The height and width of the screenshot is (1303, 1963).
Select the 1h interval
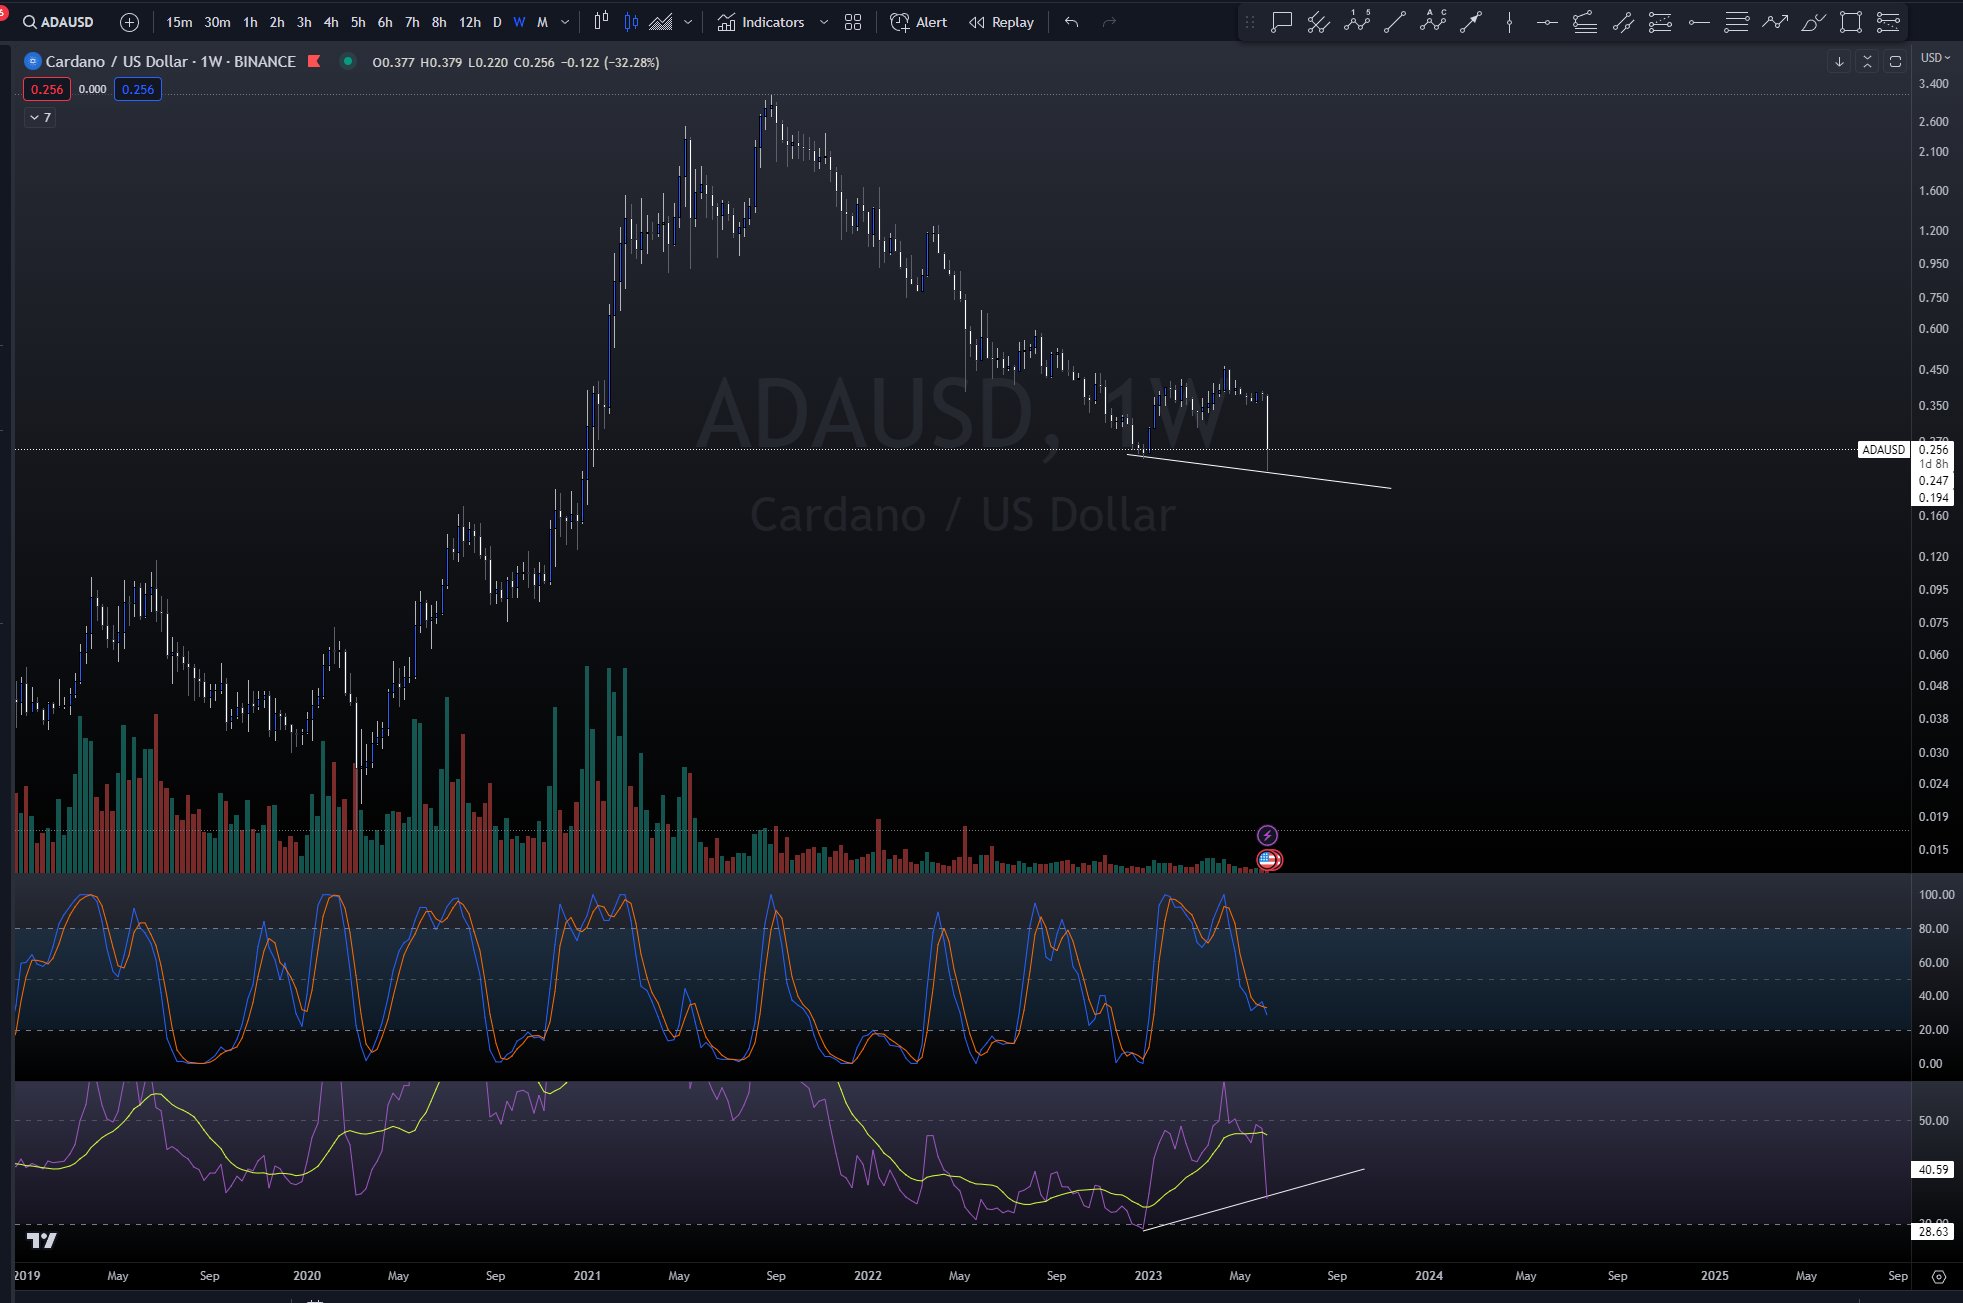coord(250,22)
